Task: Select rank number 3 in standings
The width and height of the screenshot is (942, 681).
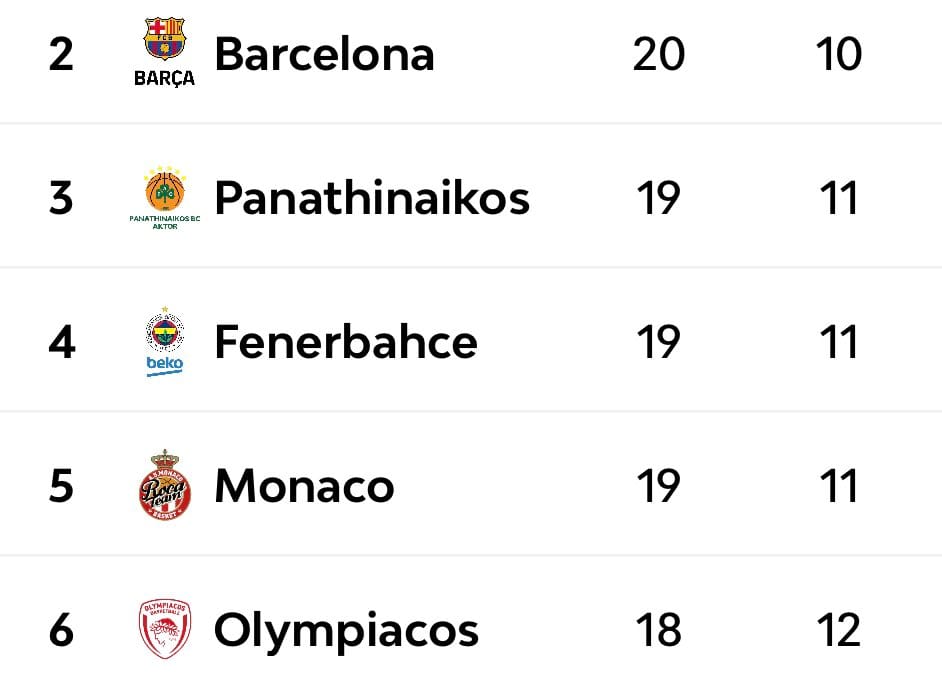Action: [x=61, y=198]
